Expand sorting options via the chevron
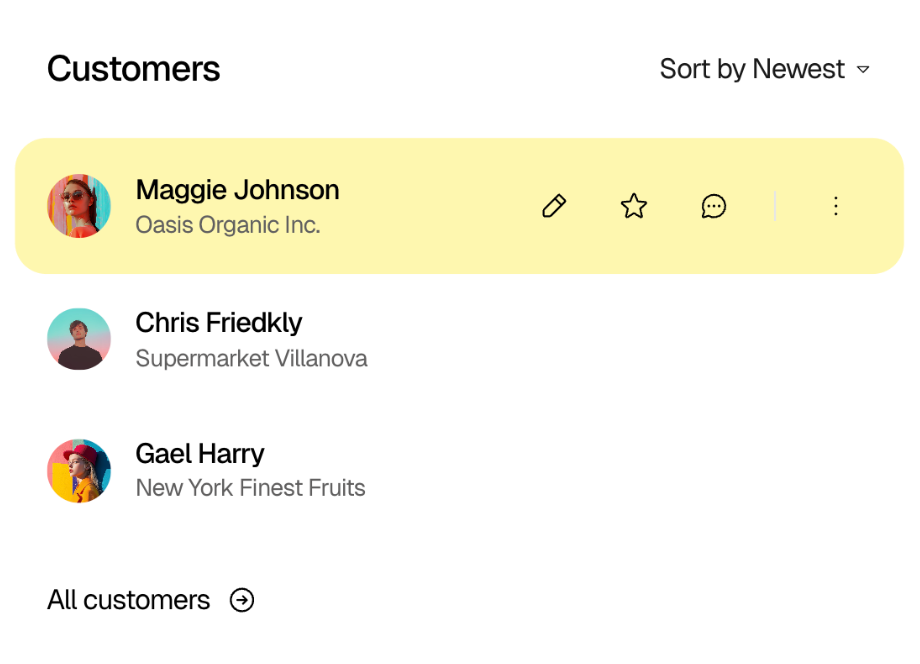The height and width of the screenshot is (664, 920). point(863,70)
